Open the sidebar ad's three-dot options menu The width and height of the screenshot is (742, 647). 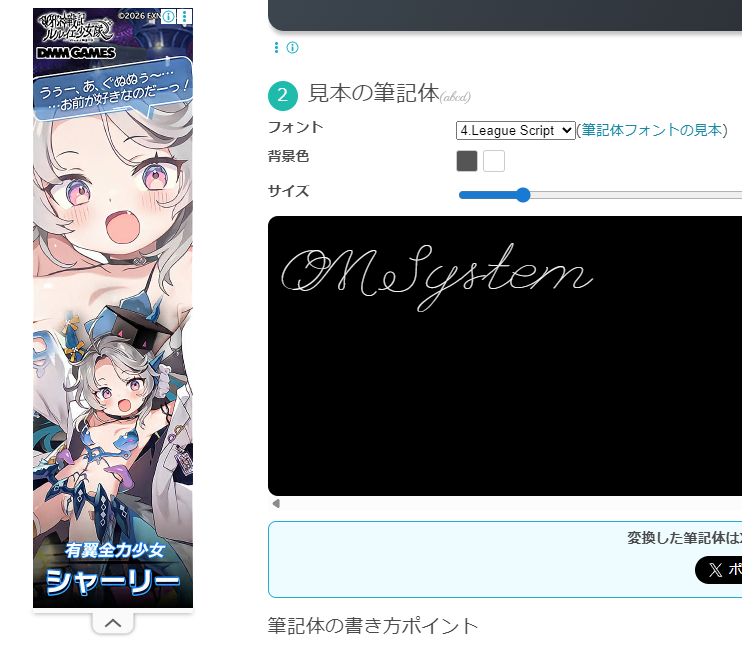point(184,17)
